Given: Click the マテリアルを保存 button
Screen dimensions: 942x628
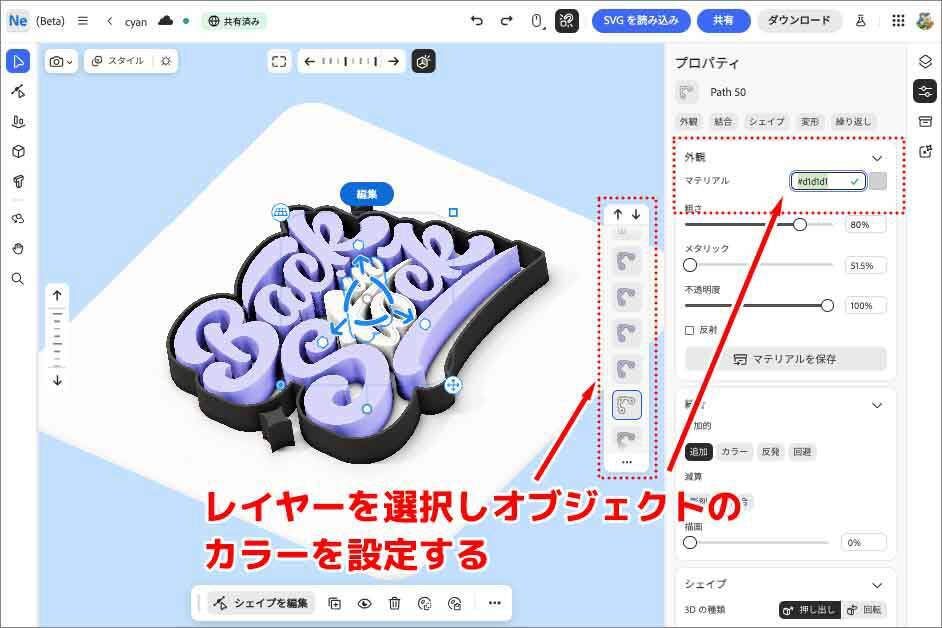Looking at the screenshot, I should [785, 359].
